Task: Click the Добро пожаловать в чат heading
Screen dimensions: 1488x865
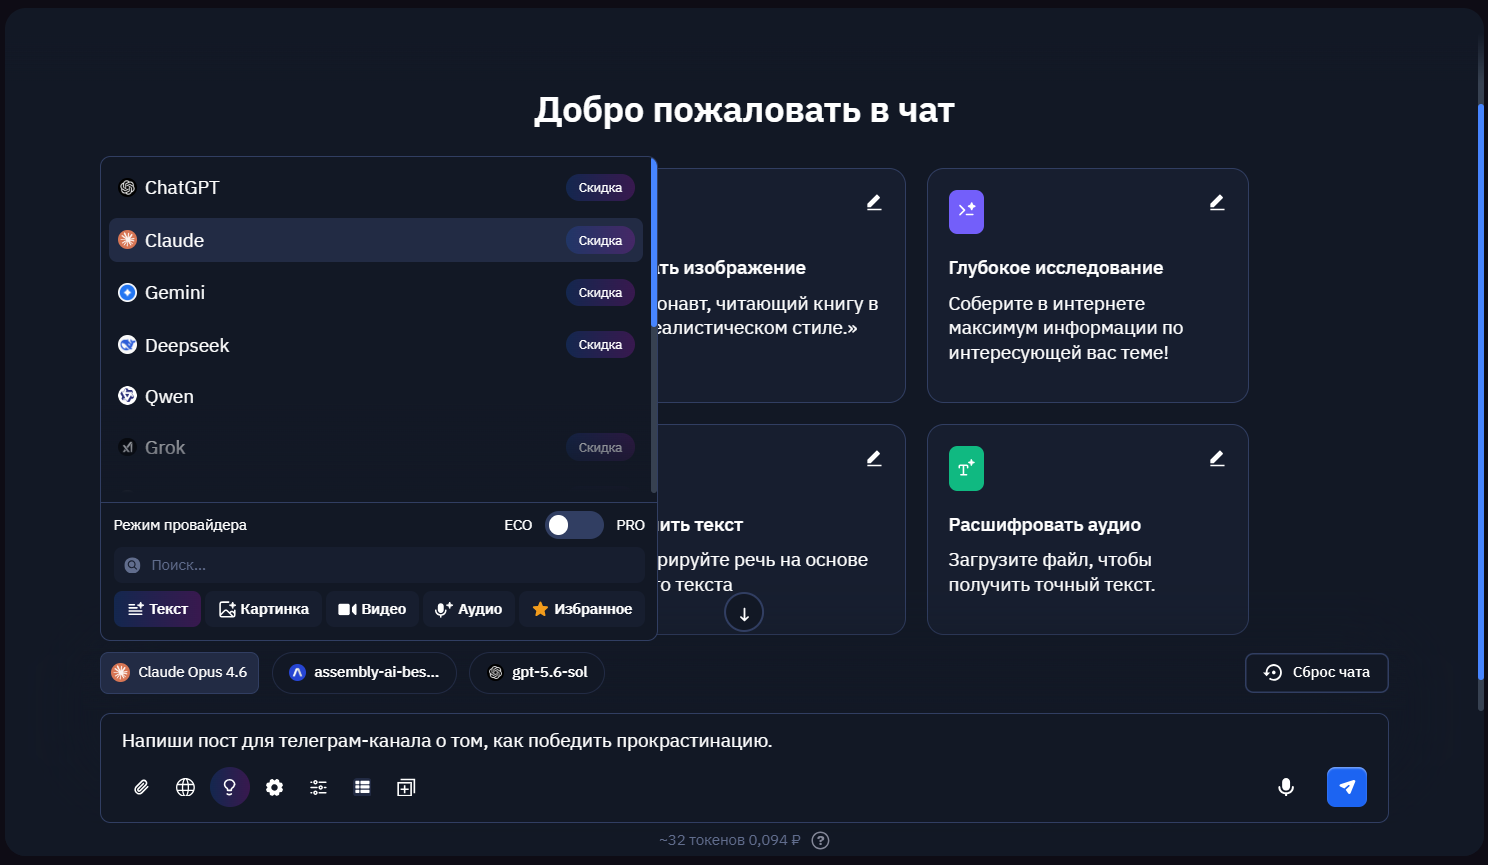Action: (x=744, y=110)
